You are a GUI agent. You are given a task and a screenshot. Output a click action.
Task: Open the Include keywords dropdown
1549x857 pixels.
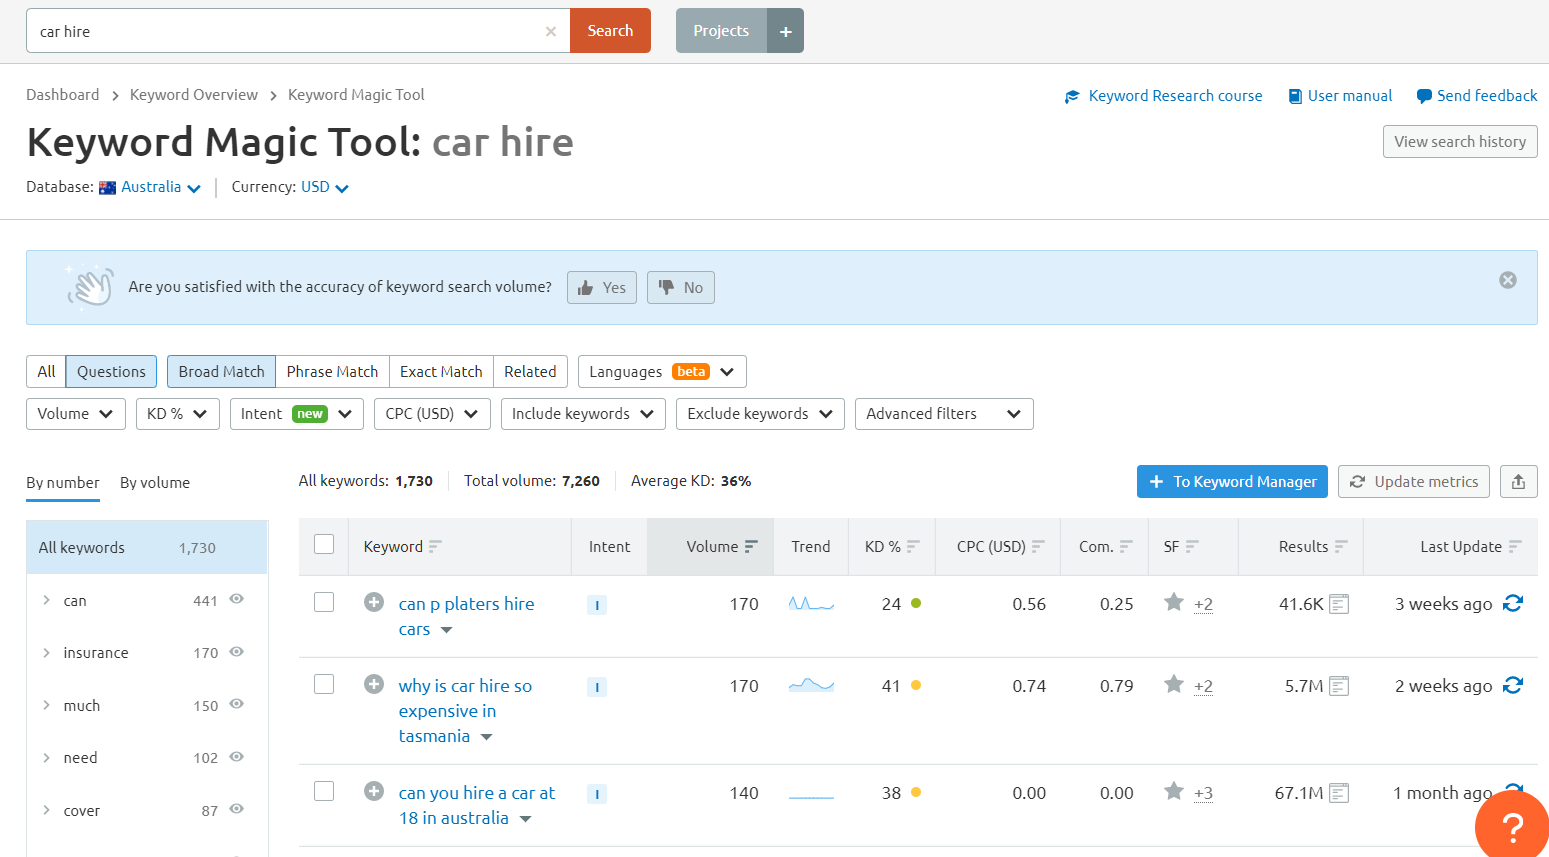pyautogui.click(x=583, y=414)
